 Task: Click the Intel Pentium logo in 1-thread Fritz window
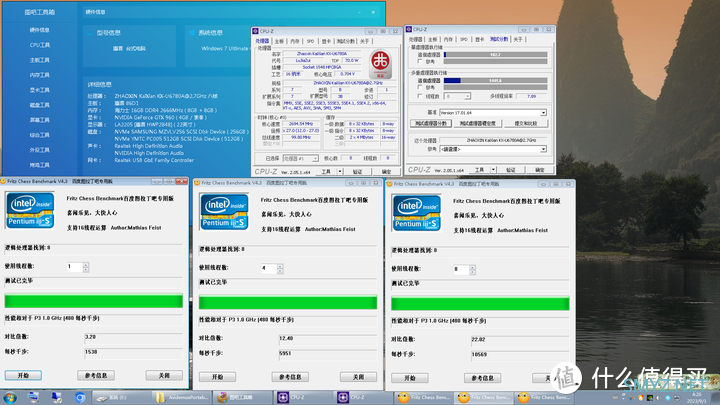(30, 211)
